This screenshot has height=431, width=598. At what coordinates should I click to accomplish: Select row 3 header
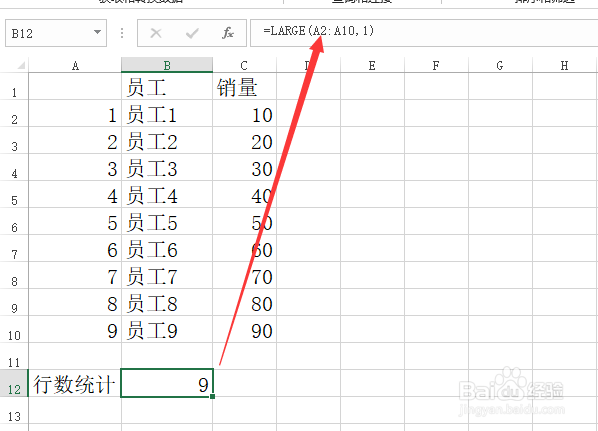pos(14,140)
